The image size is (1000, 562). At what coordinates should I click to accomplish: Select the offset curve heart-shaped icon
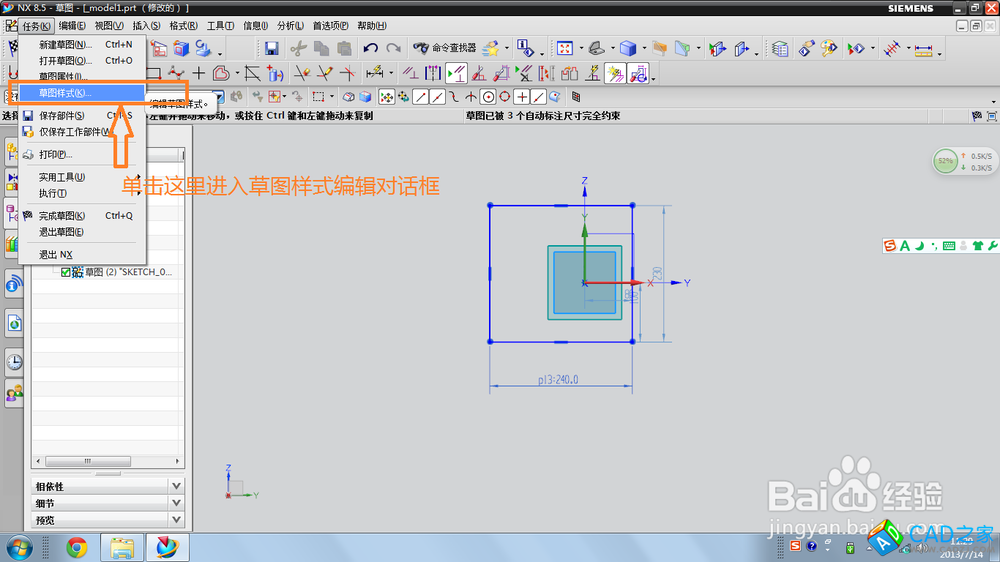[221, 73]
